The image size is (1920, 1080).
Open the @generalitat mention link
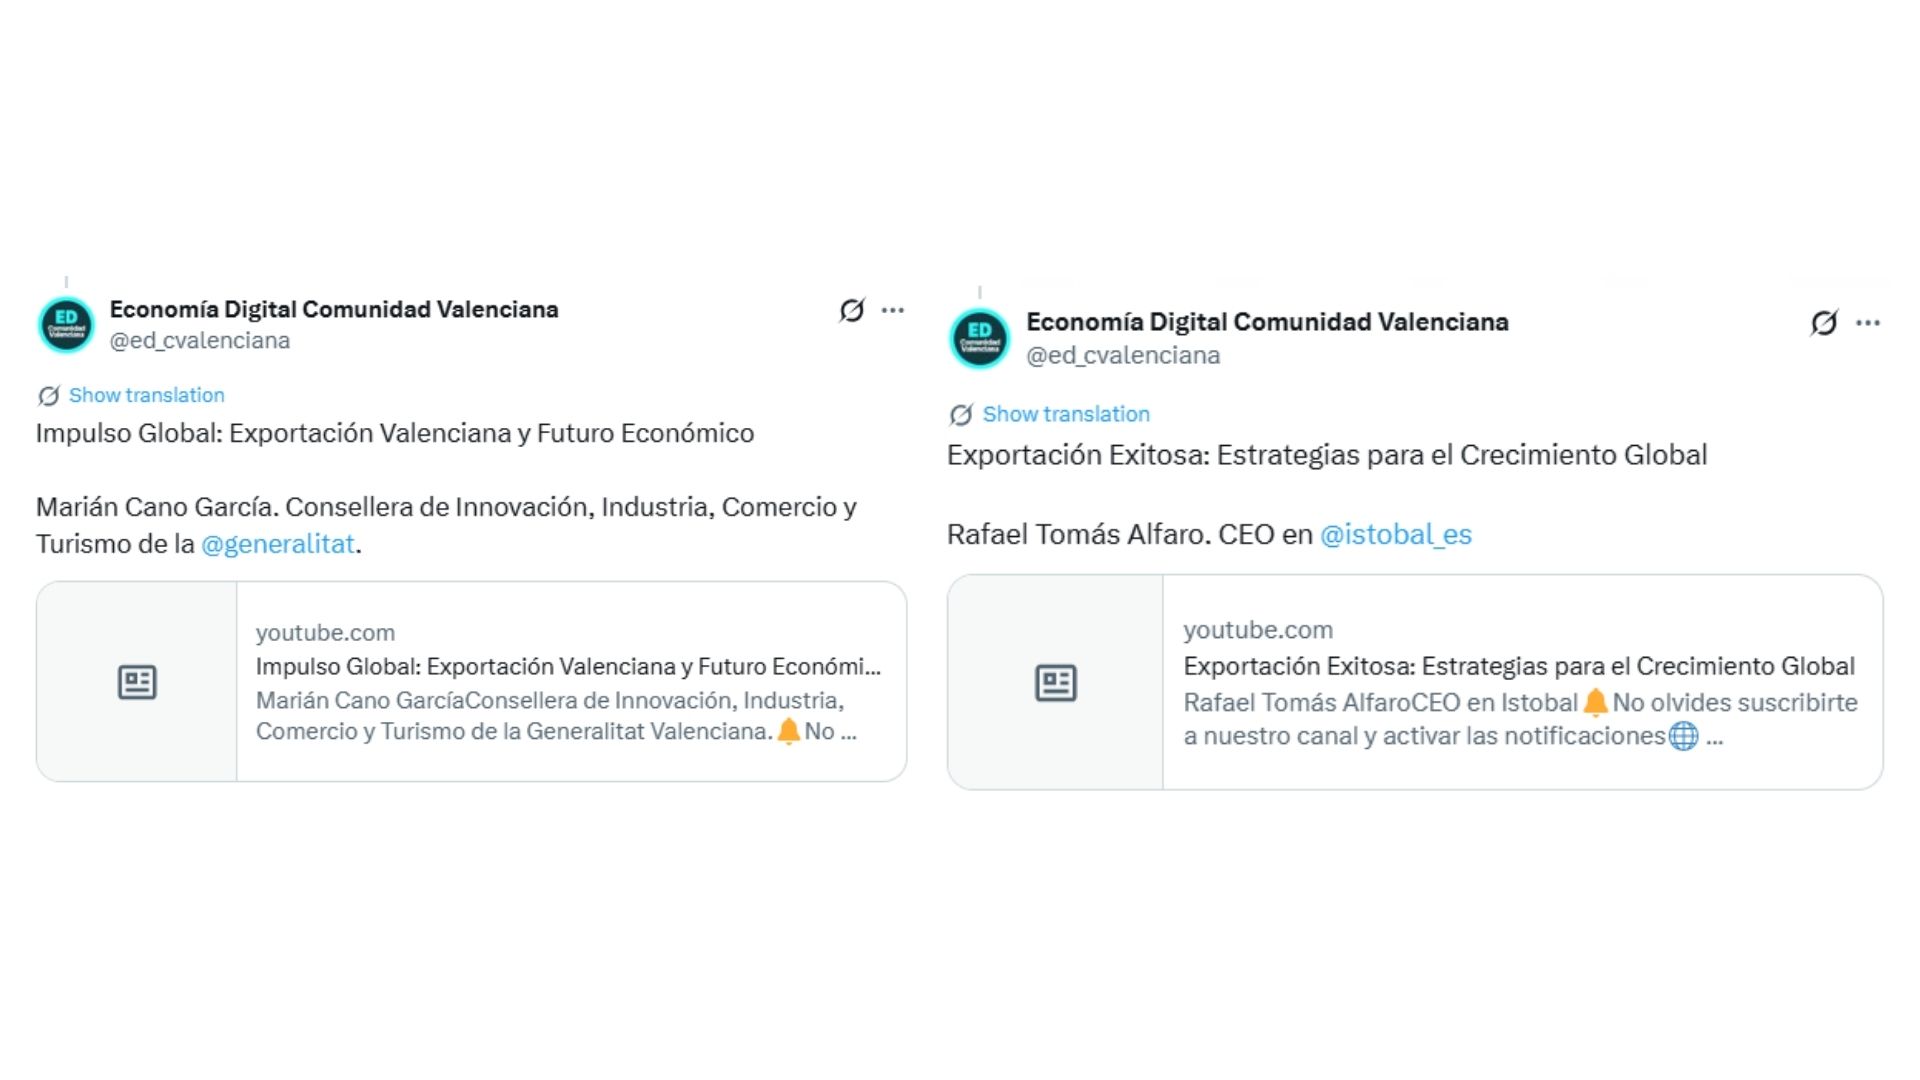coord(278,544)
